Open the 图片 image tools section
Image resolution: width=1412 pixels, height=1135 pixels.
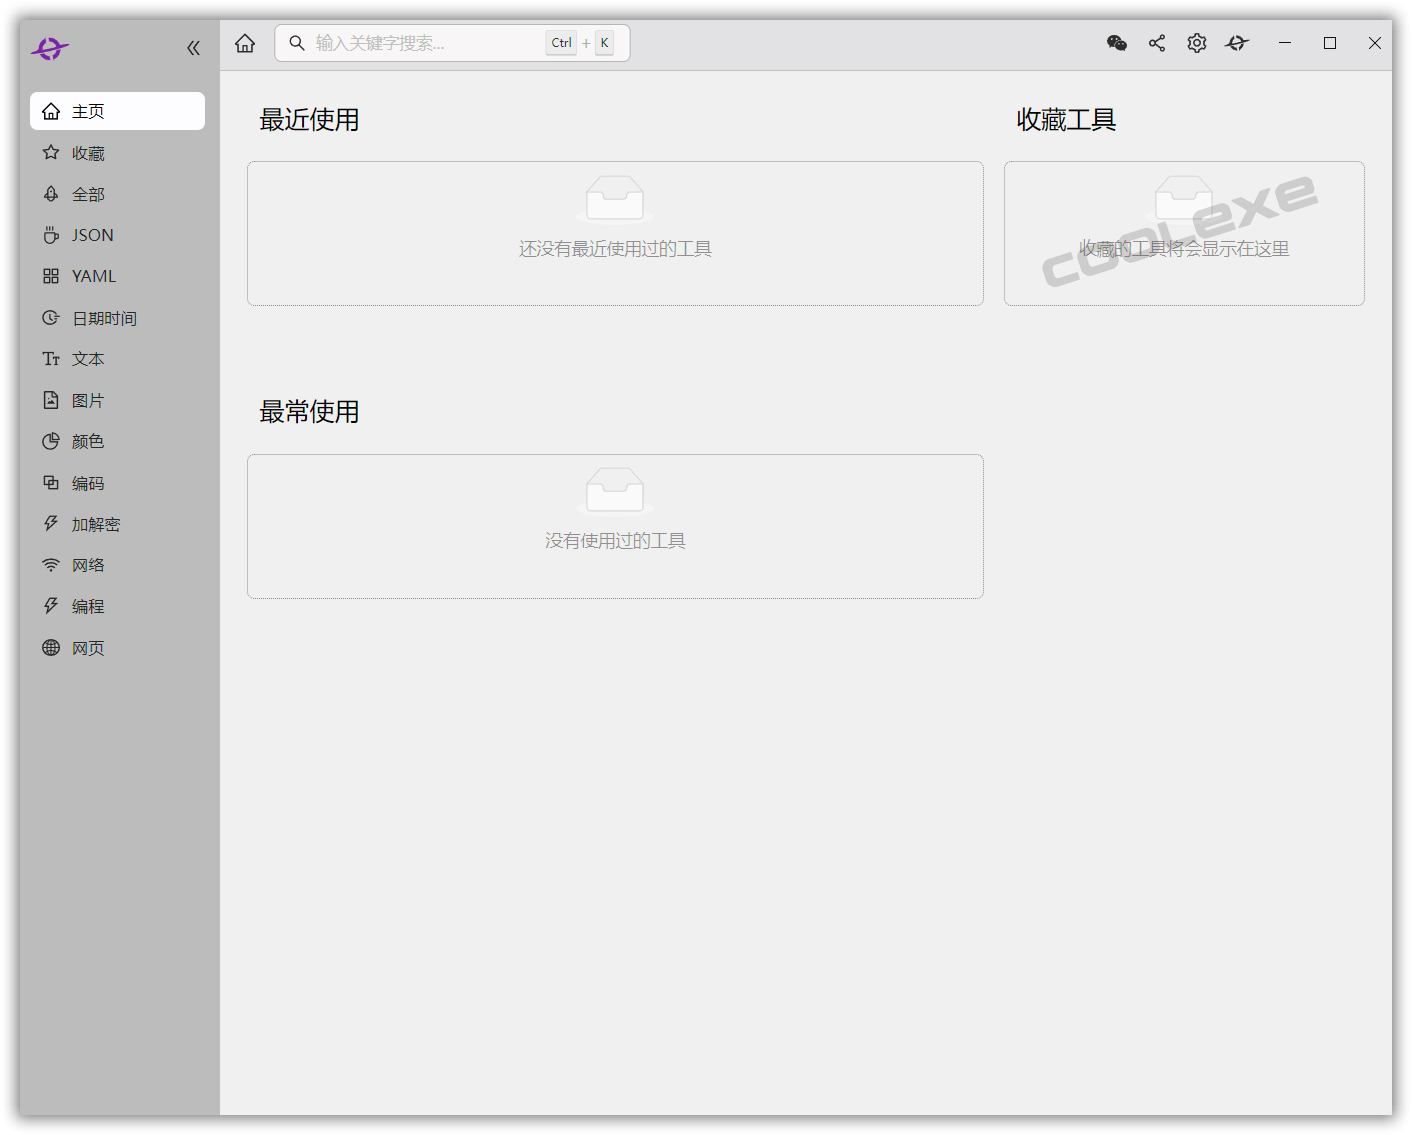87,399
